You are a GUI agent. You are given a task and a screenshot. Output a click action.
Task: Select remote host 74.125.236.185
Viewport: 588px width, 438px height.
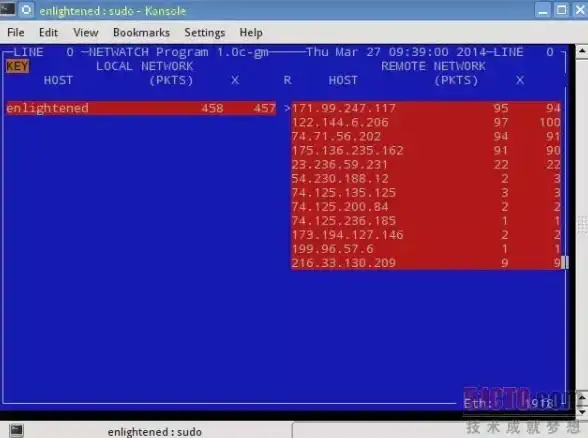[x=426, y=221]
